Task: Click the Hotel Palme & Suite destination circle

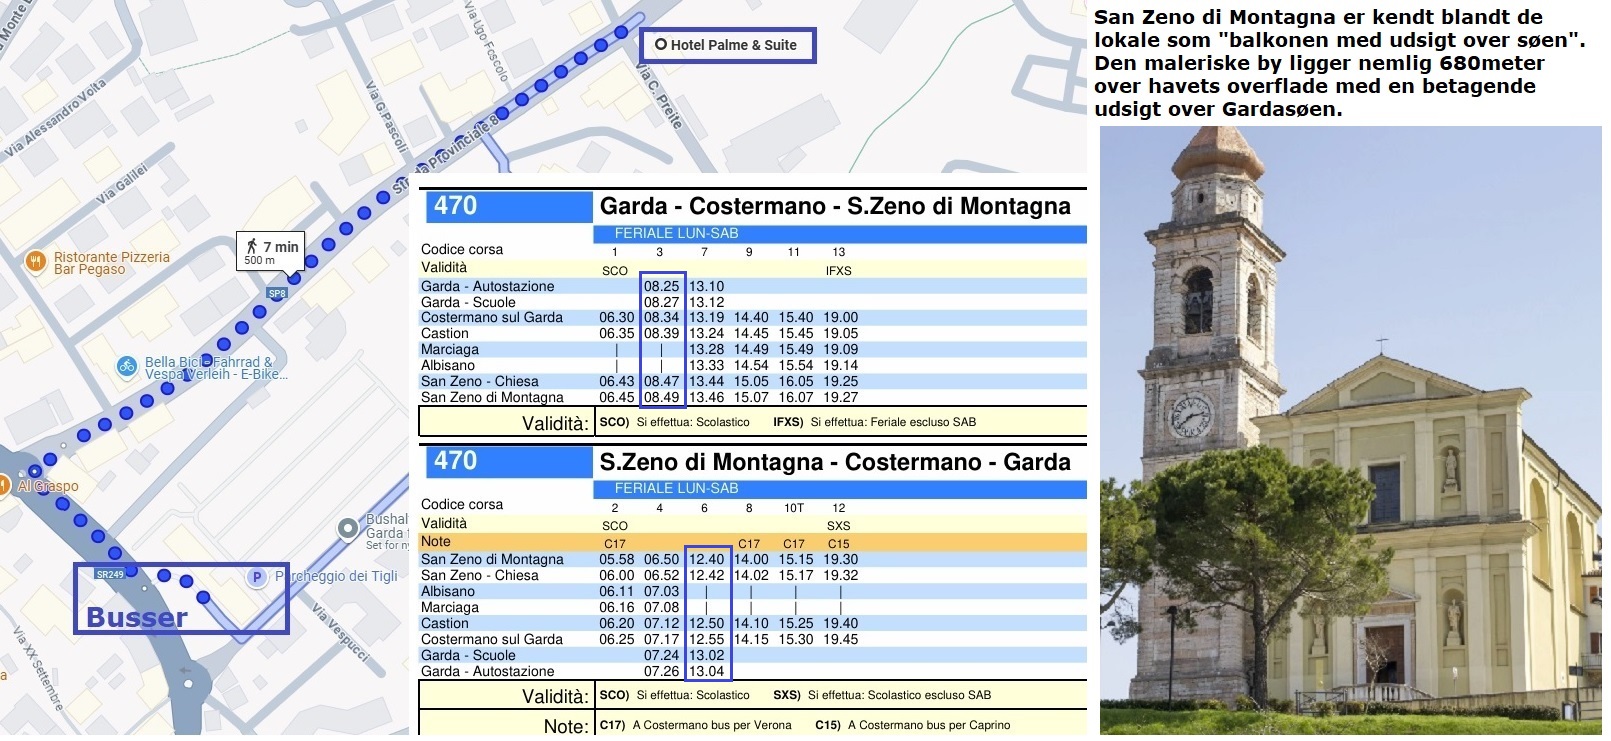Action: click(x=660, y=45)
